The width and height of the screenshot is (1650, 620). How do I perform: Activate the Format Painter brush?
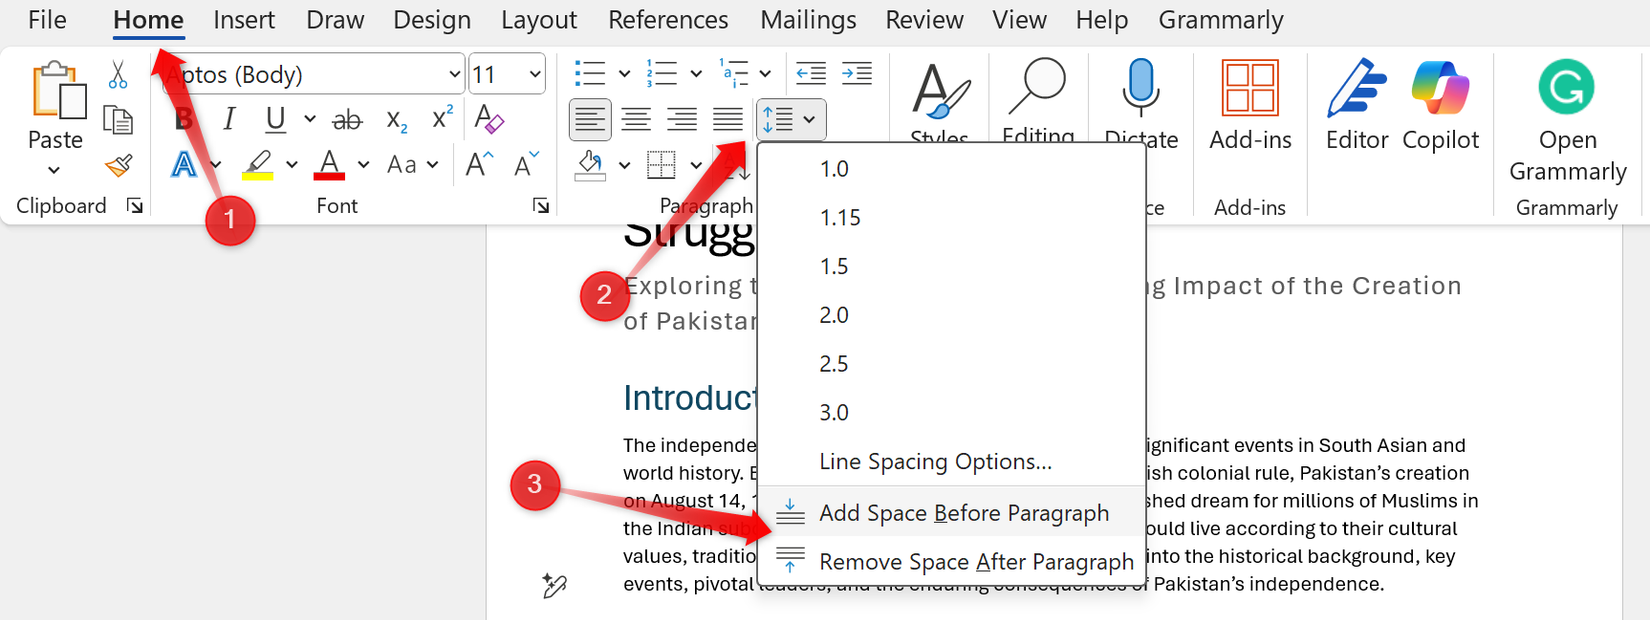(x=118, y=165)
